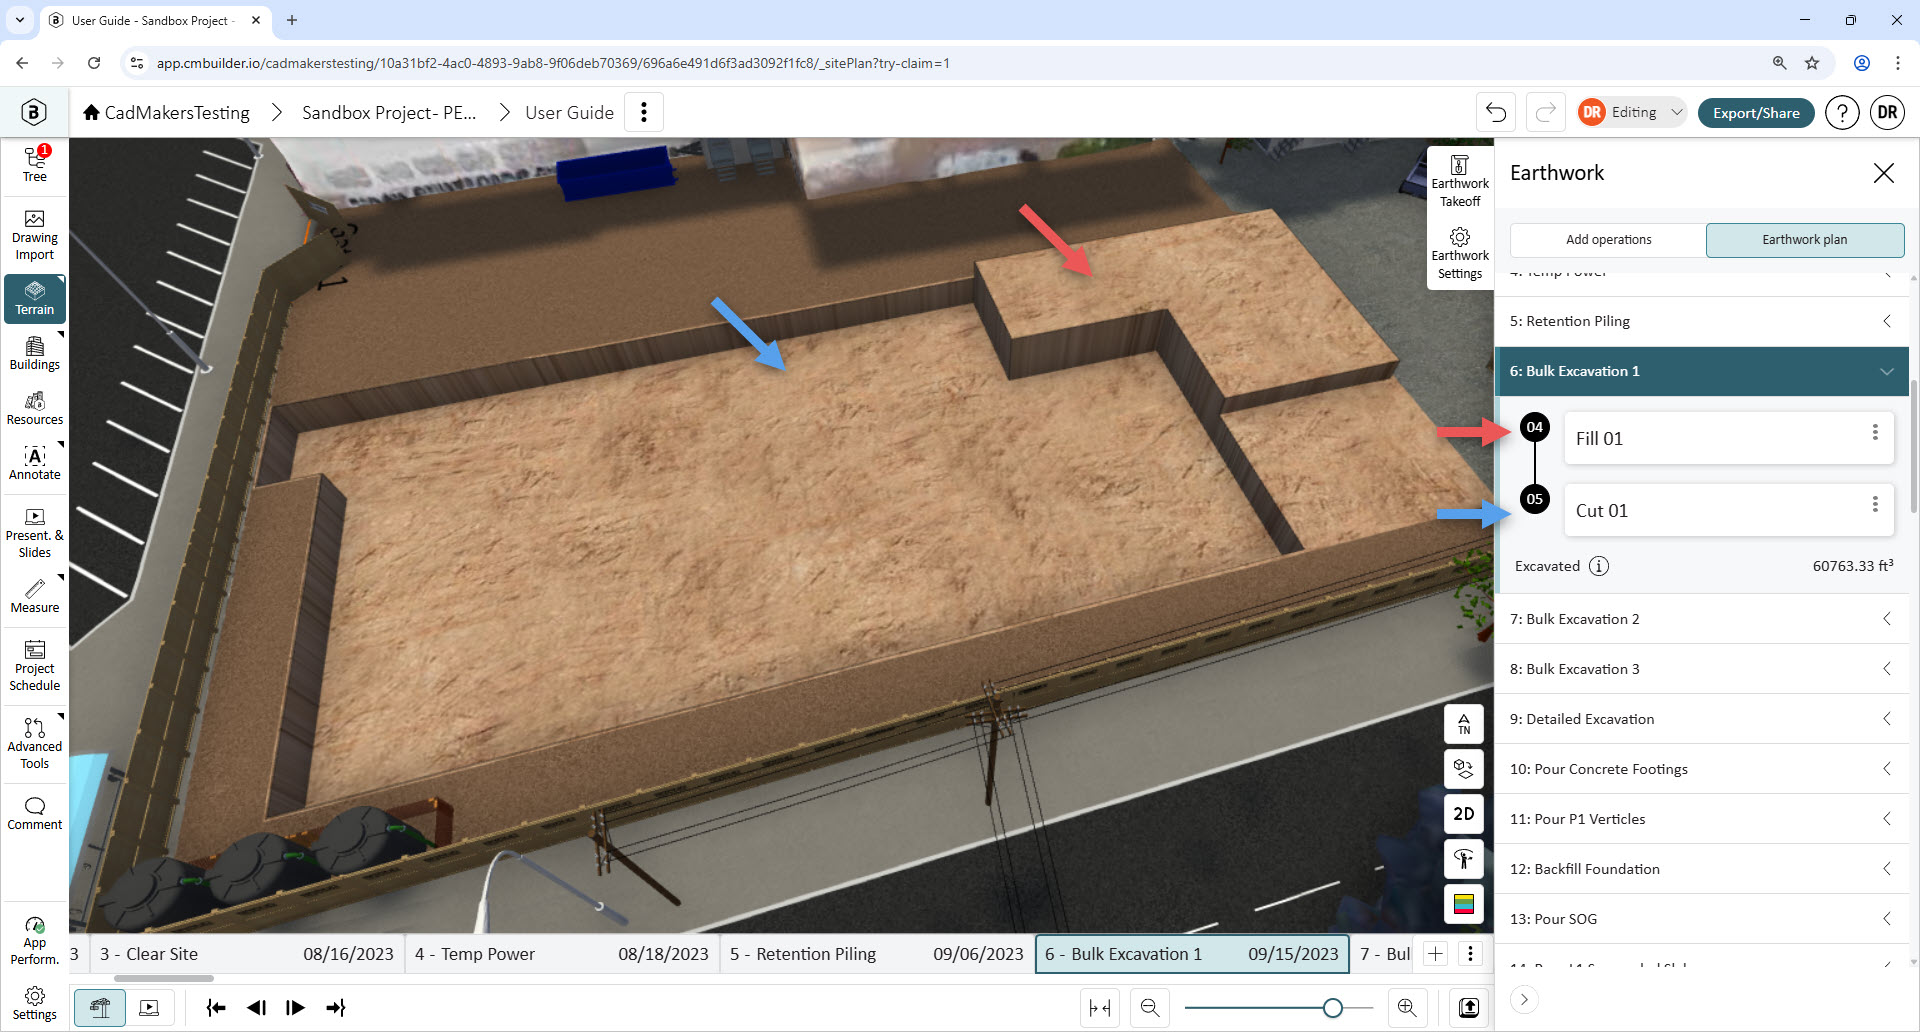Click the Project Schedule icon
This screenshot has width=1920, height=1032.
click(35, 667)
